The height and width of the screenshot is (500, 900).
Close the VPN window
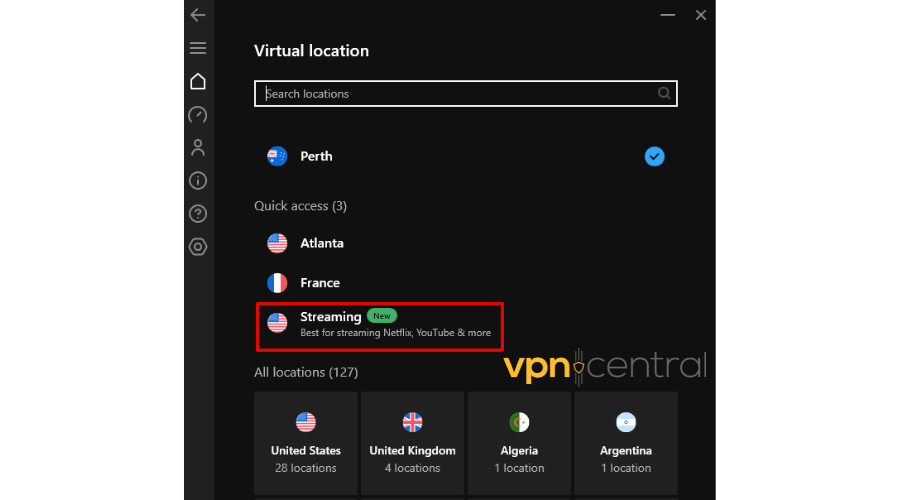click(701, 15)
